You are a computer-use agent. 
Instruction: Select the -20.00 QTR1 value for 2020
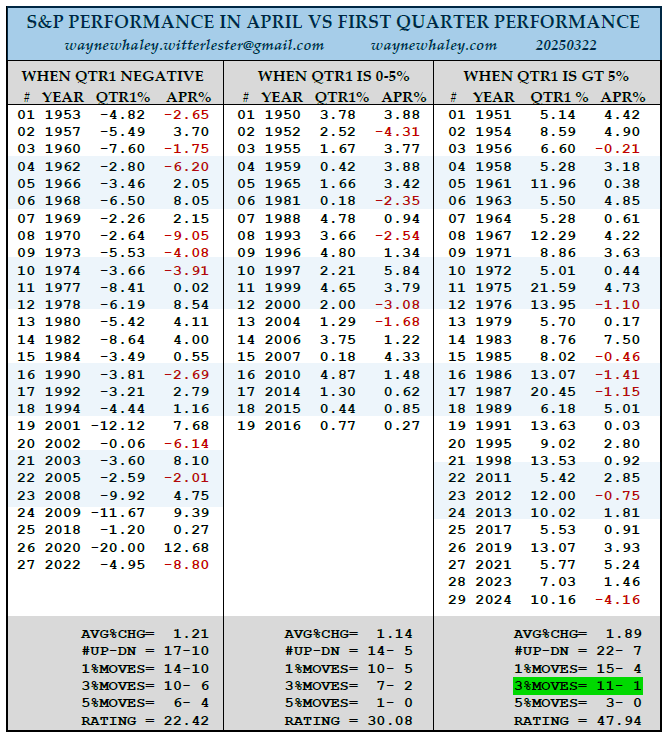[118, 548]
